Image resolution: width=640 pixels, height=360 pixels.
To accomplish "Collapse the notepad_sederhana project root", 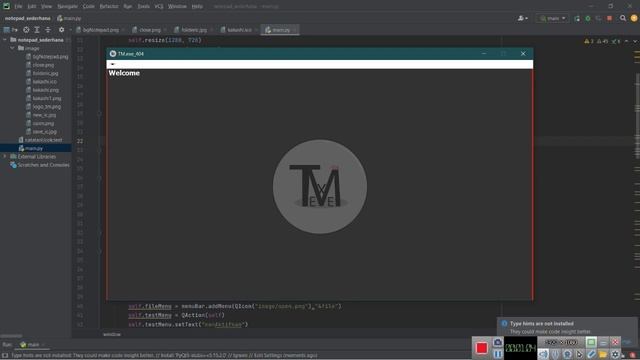I will point(5,40).
